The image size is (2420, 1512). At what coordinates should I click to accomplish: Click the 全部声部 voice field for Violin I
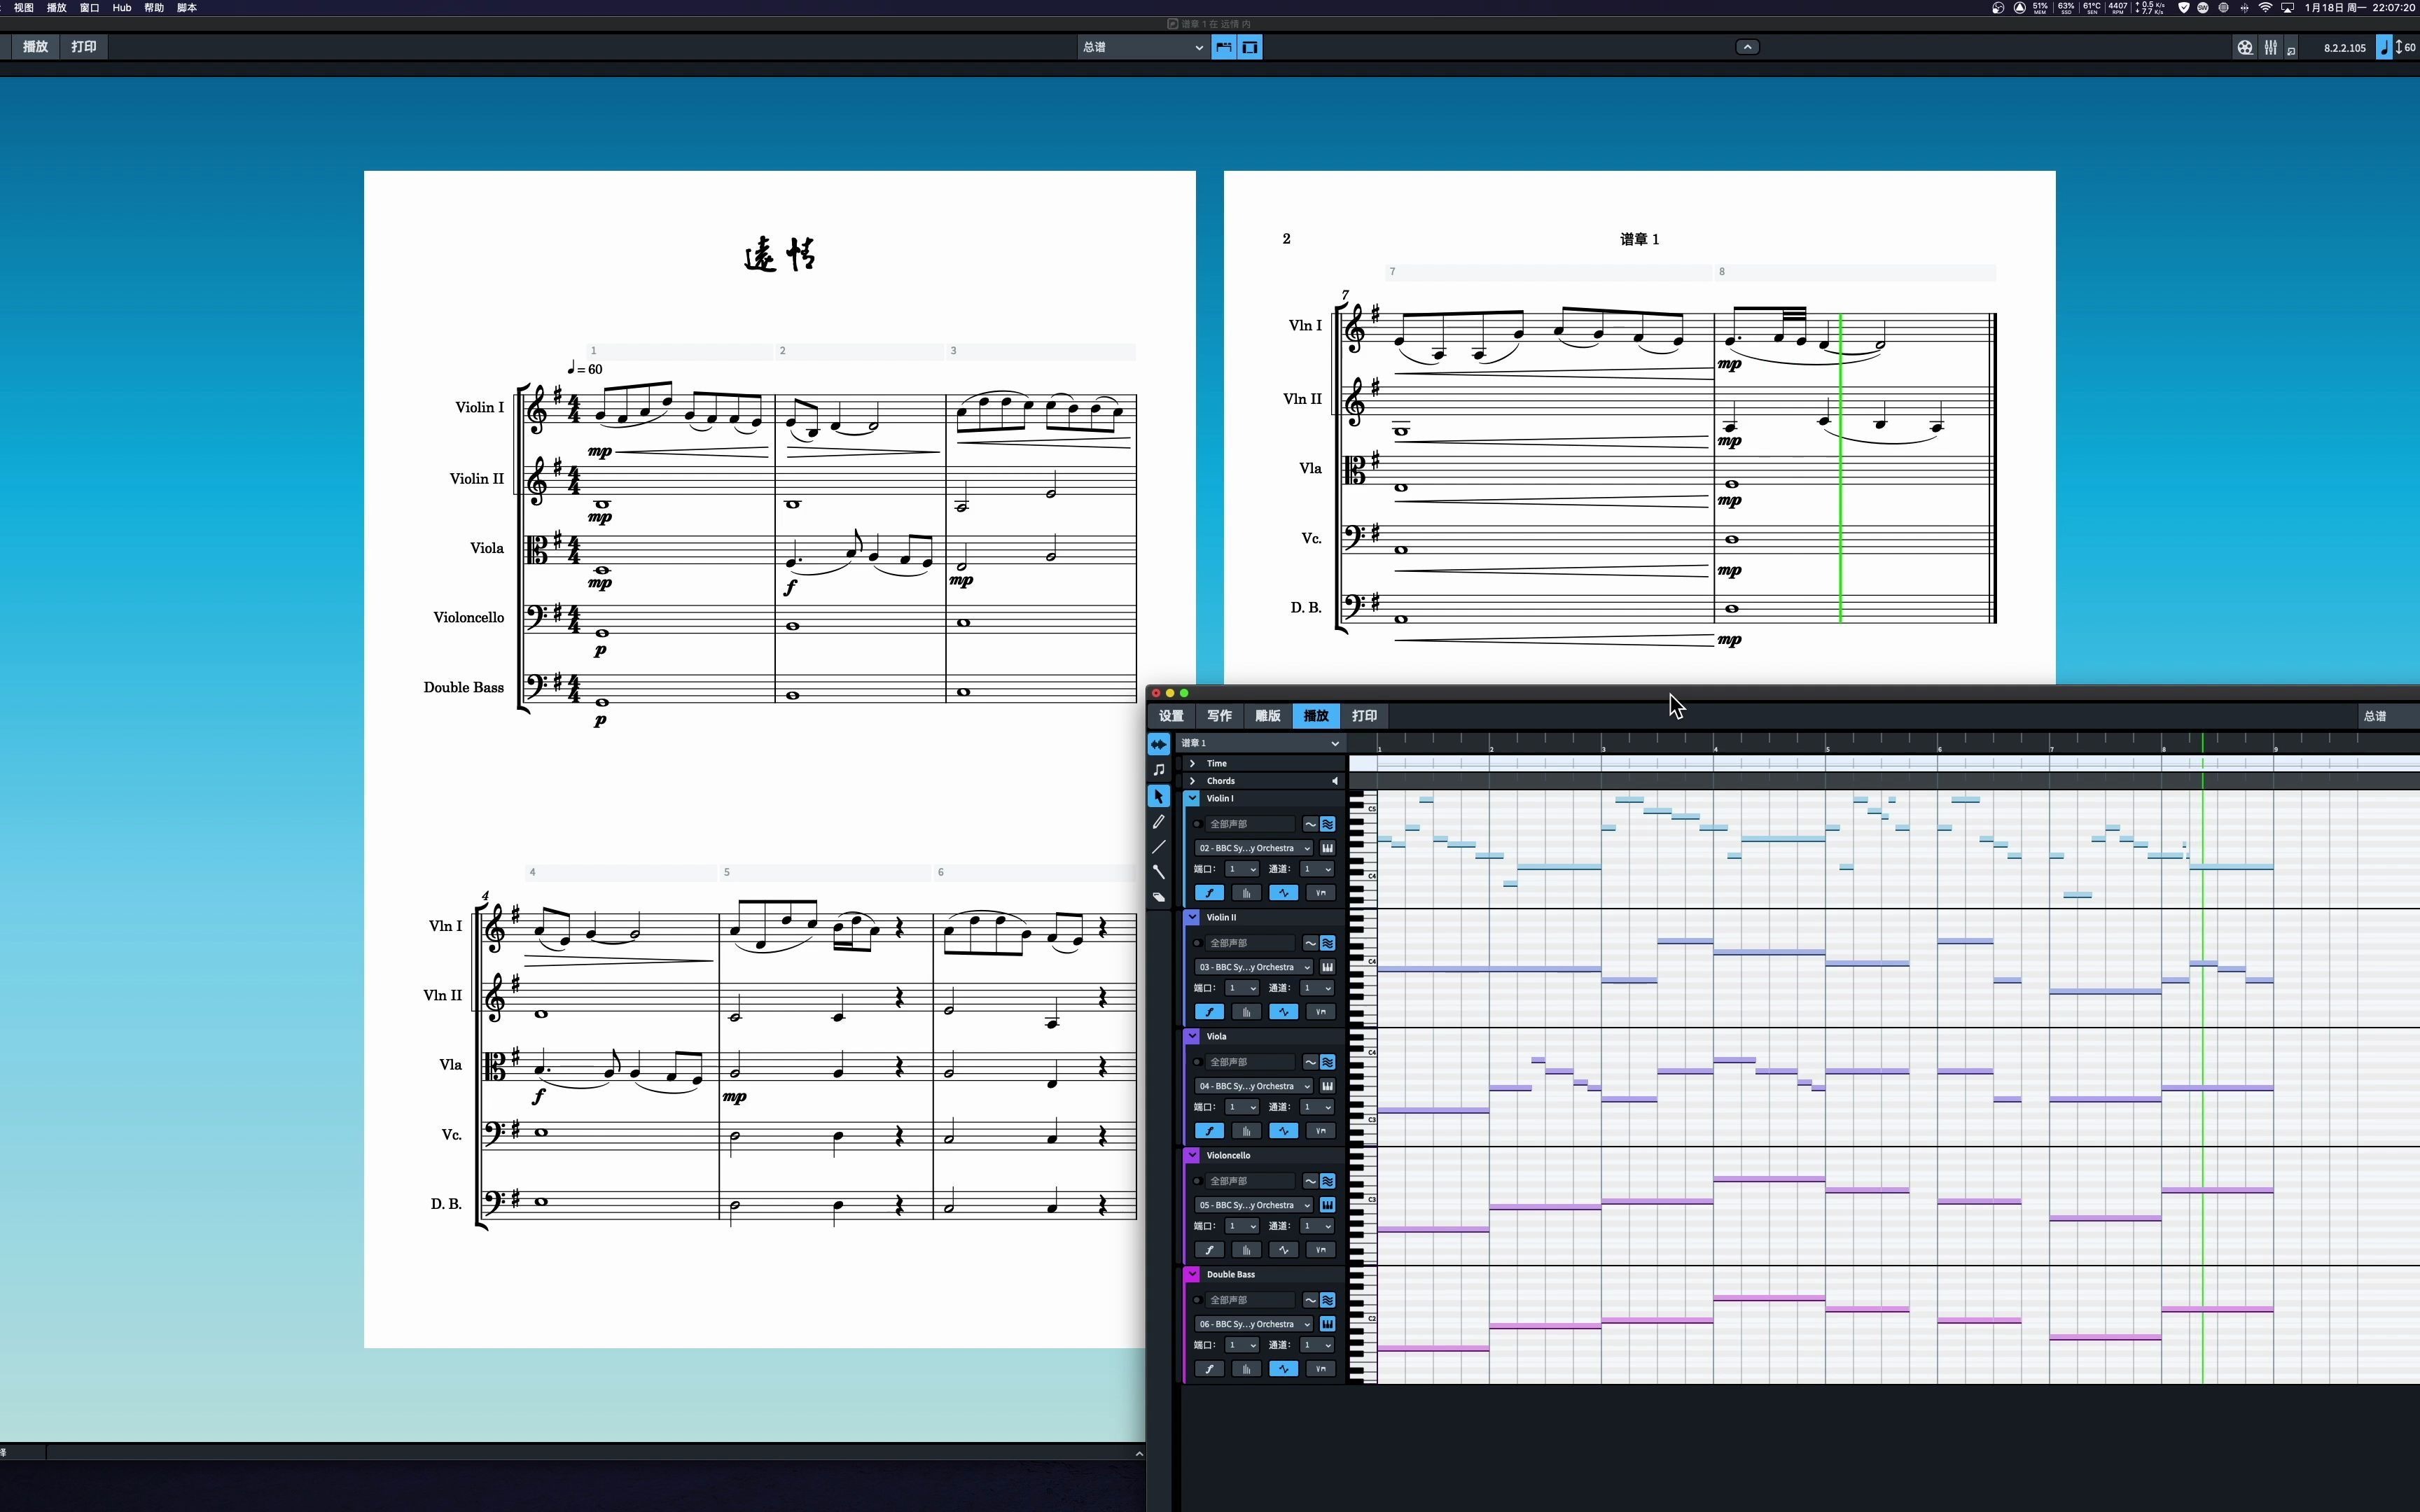click(x=1250, y=824)
